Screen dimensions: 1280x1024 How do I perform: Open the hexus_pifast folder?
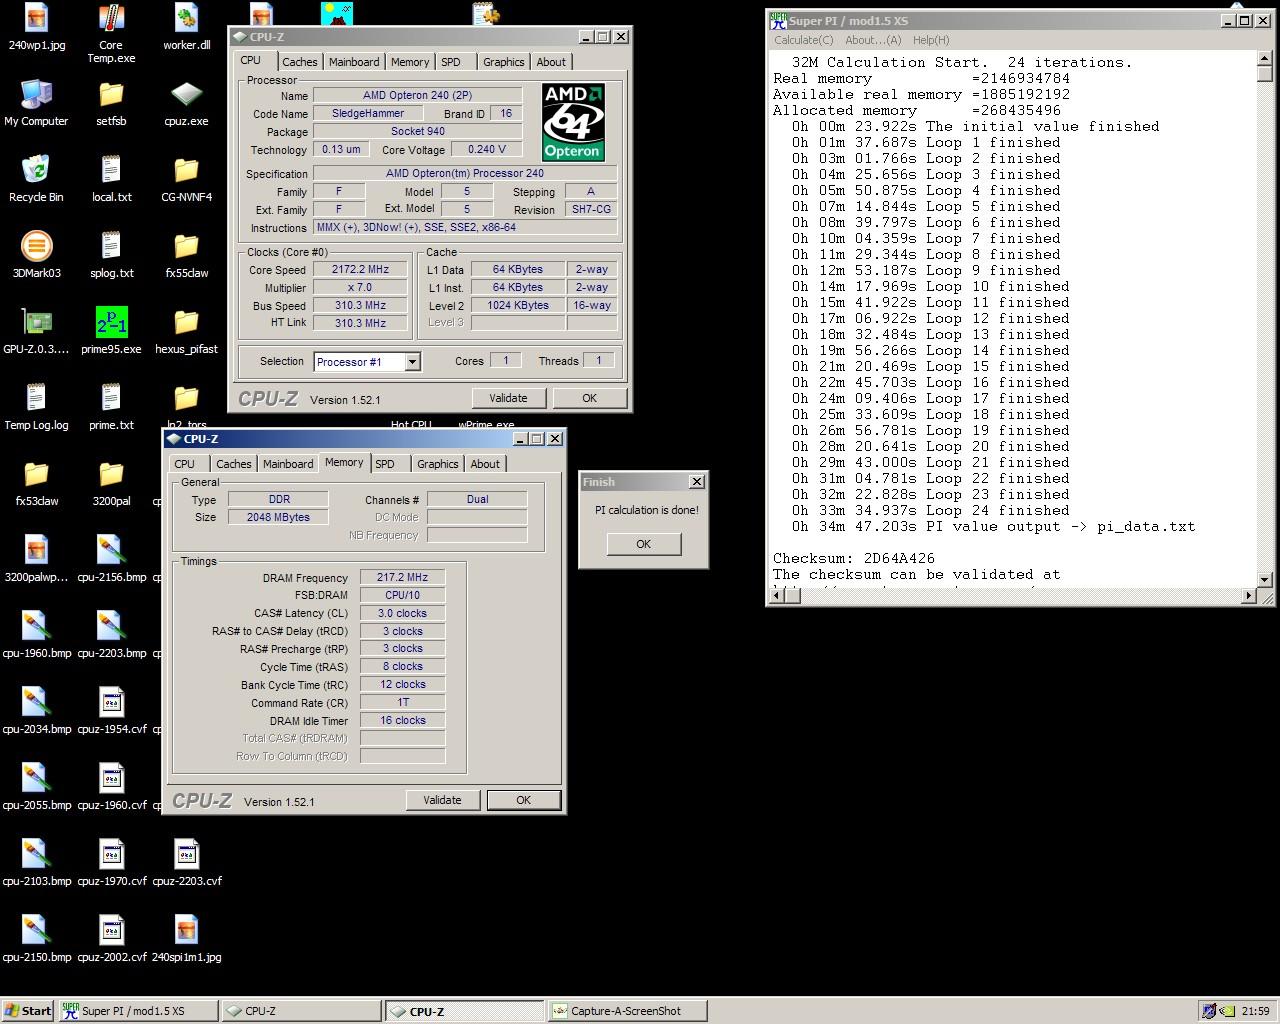tap(186, 330)
